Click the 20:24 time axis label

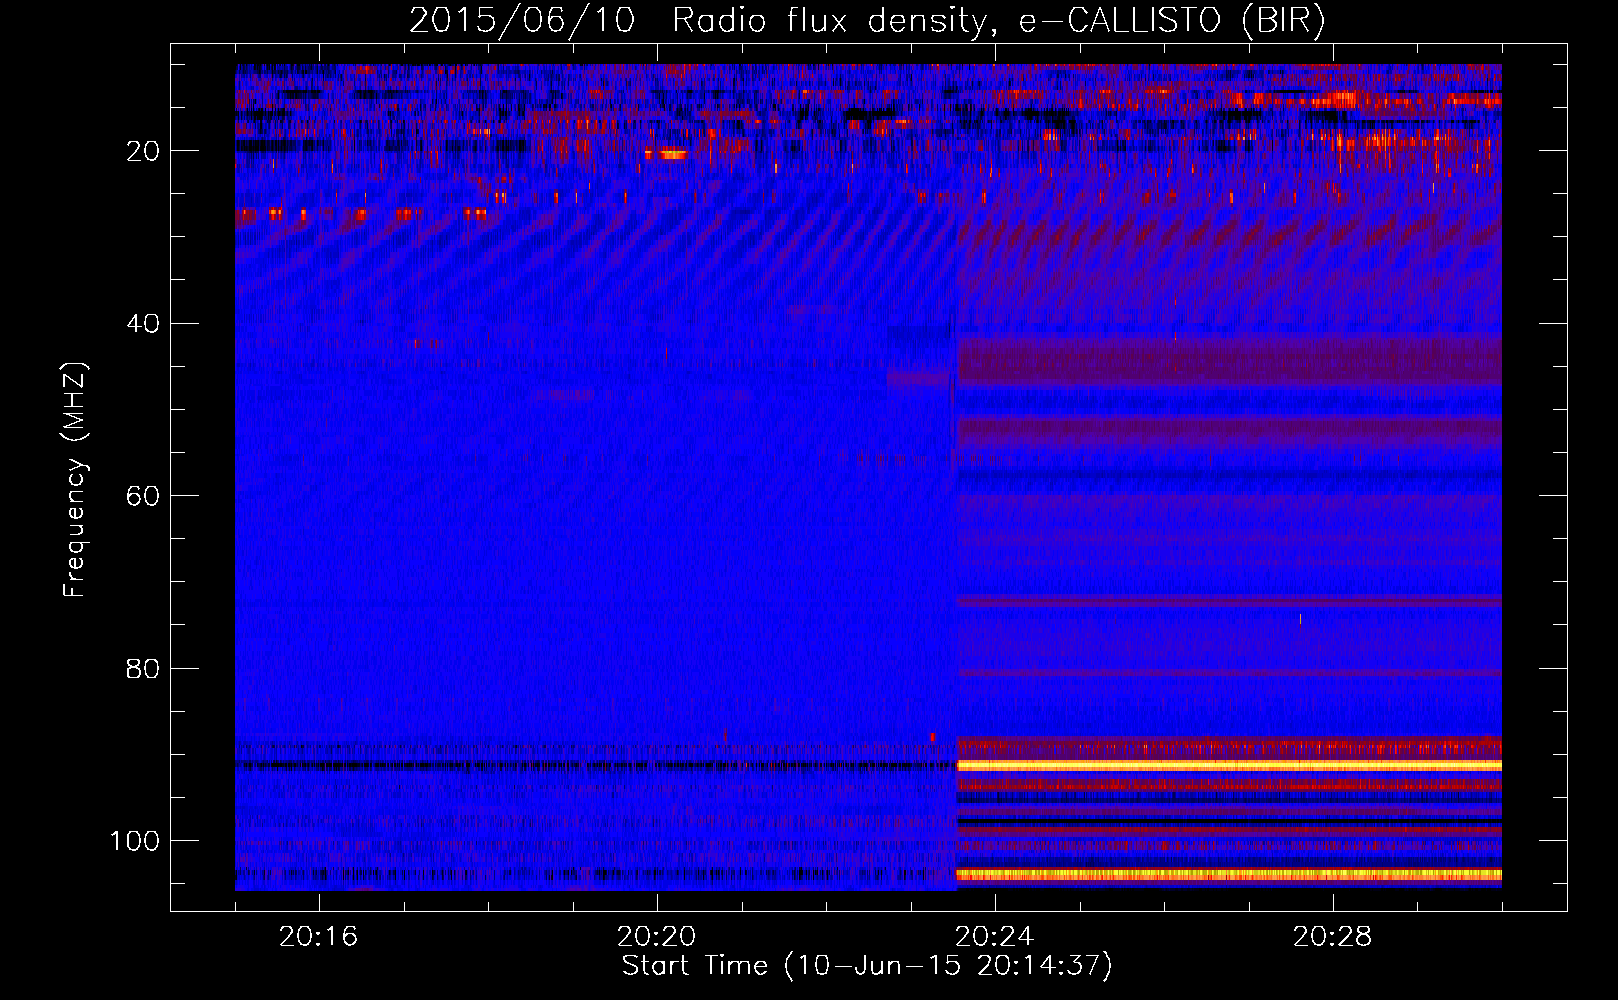click(x=994, y=937)
